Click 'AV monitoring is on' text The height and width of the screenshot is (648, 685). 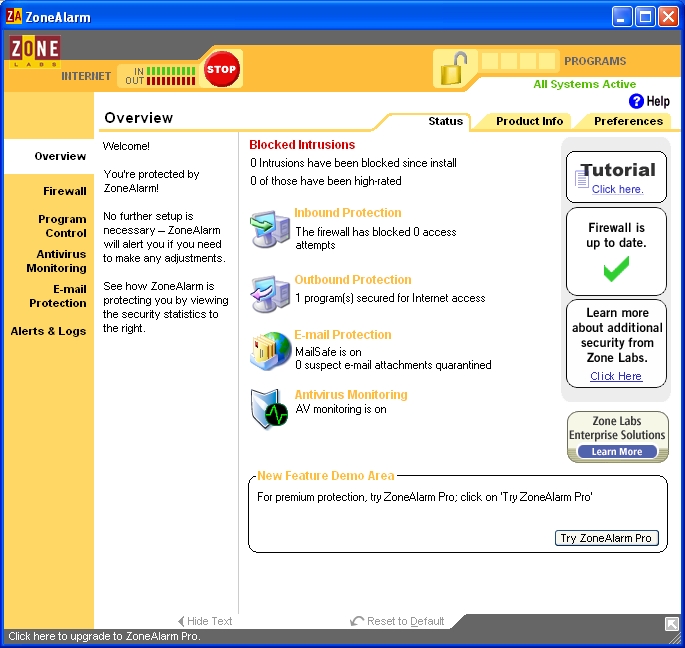(341, 409)
